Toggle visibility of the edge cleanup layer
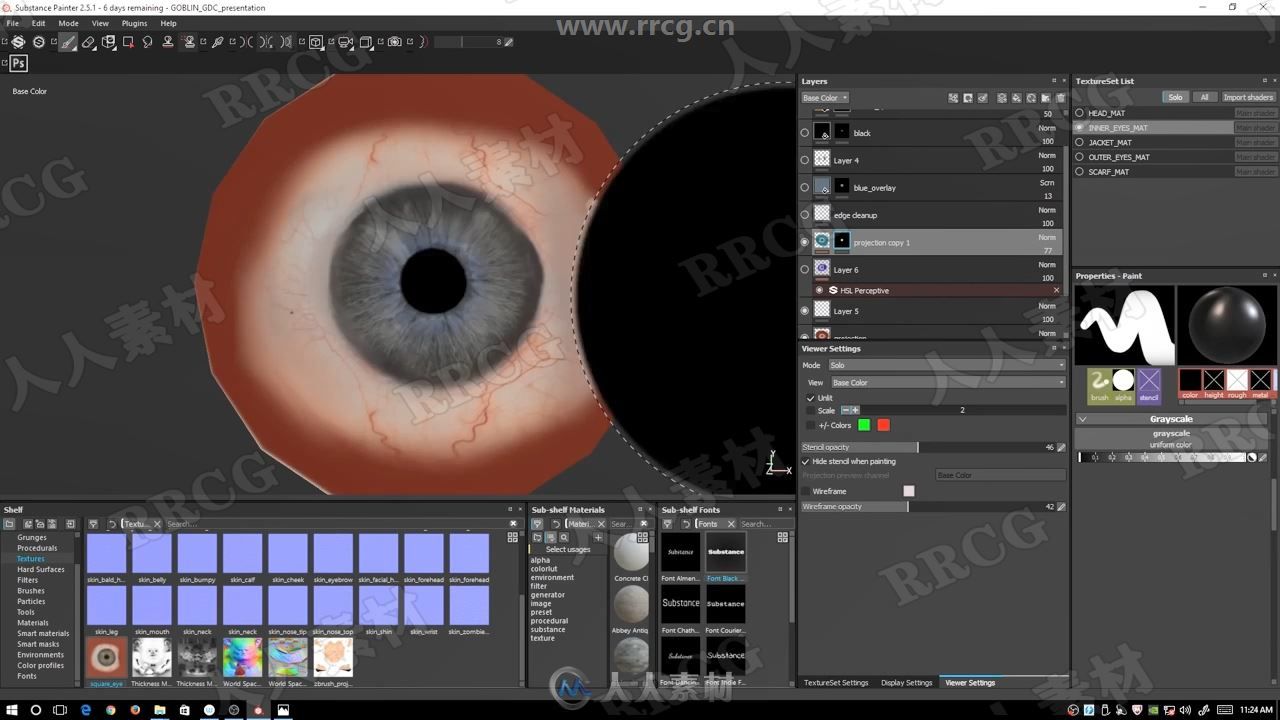 [805, 215]
